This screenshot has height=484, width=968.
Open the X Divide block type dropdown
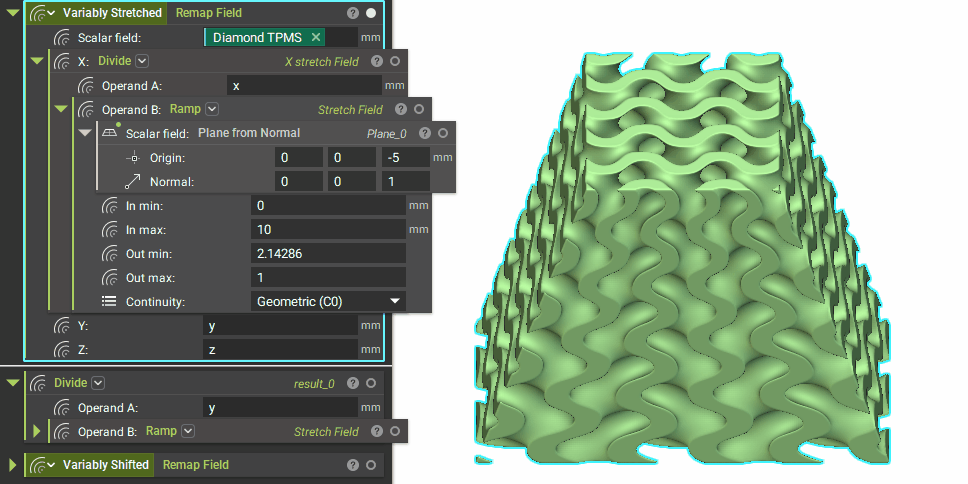[x=142, y=61]
